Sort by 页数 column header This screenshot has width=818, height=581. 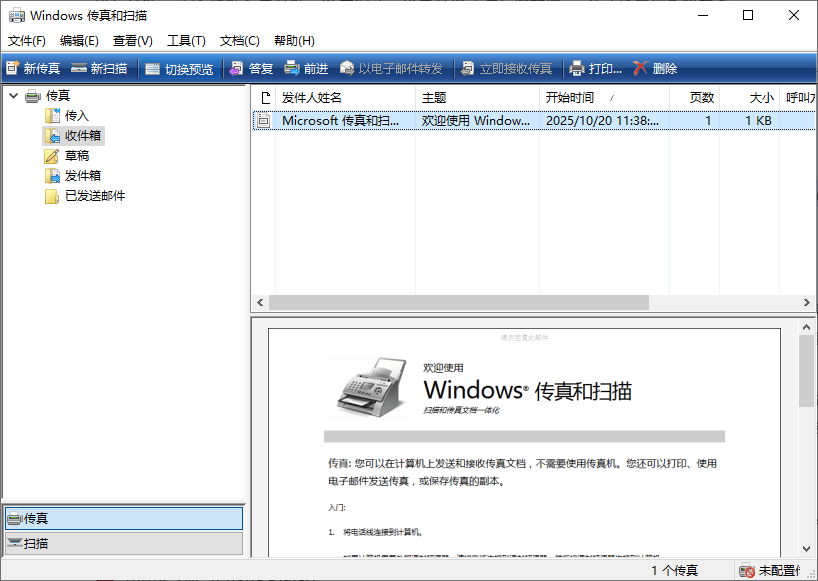click(x=694, y=98)
